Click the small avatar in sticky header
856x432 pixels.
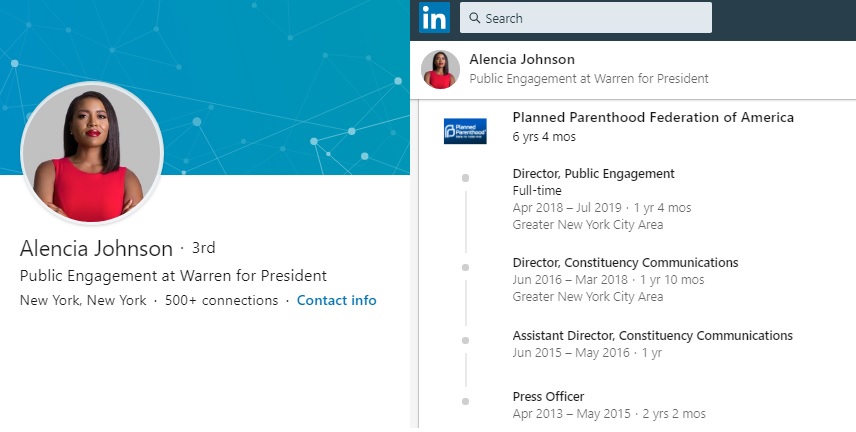pos(440,69)
